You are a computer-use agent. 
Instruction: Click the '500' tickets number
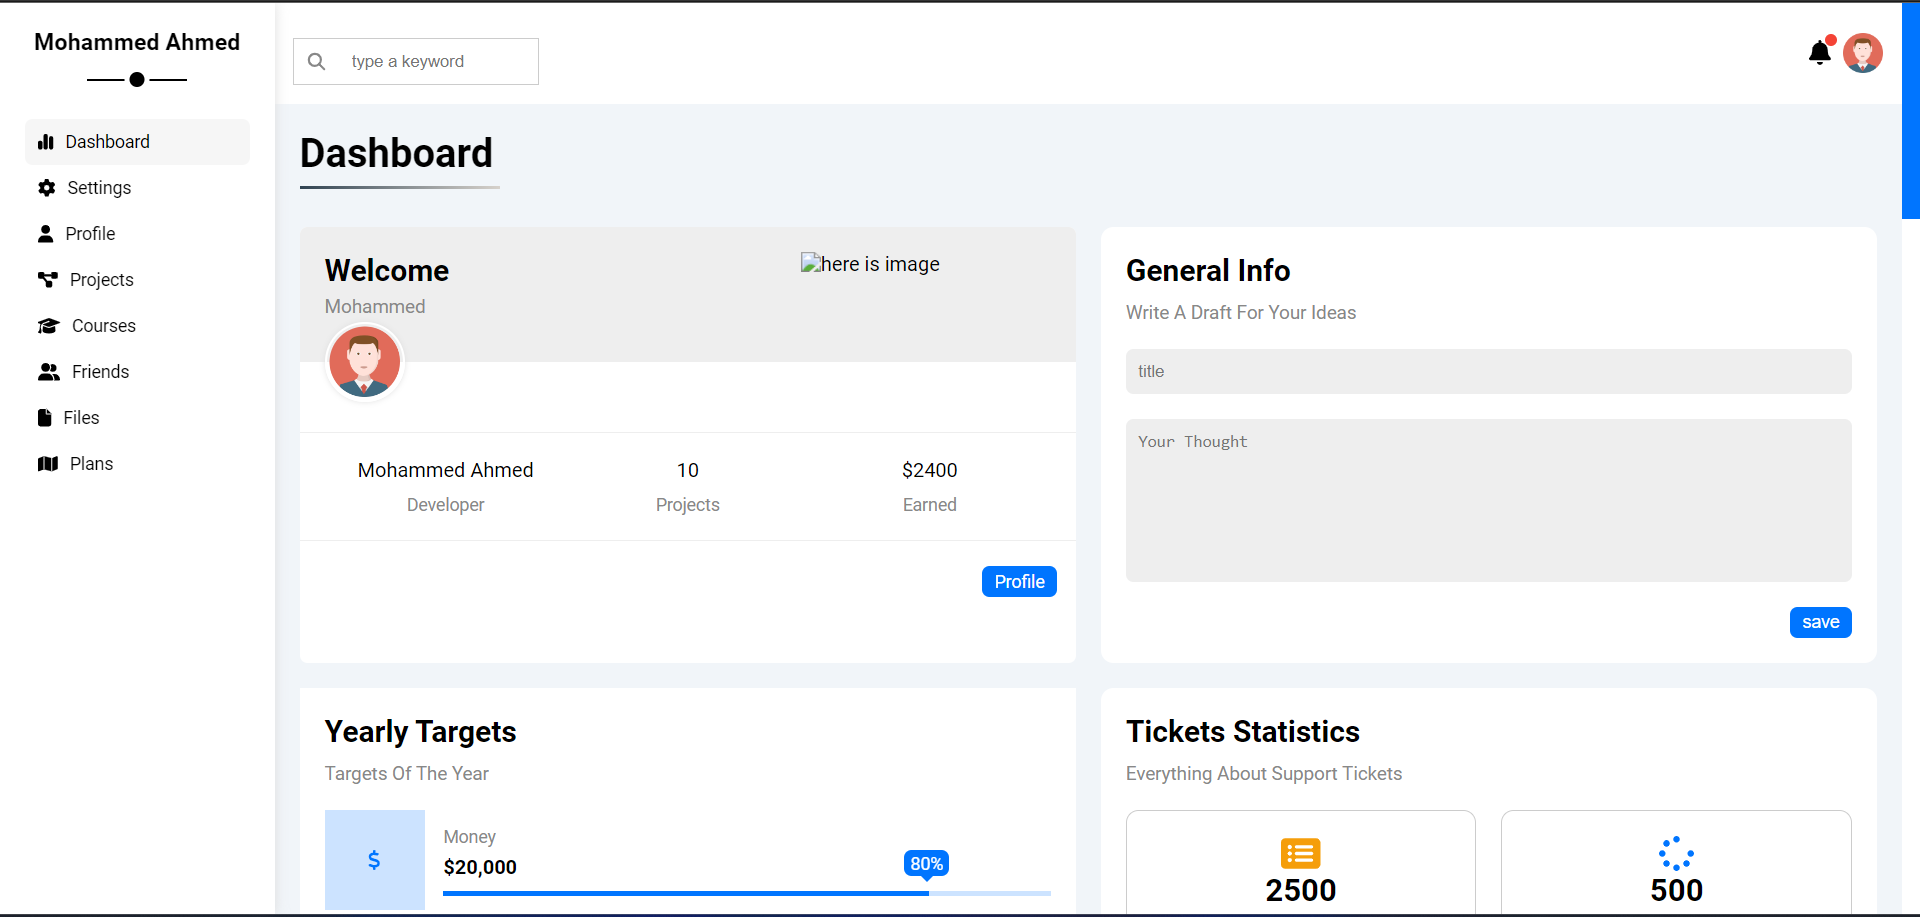[x=1676, y=890]
